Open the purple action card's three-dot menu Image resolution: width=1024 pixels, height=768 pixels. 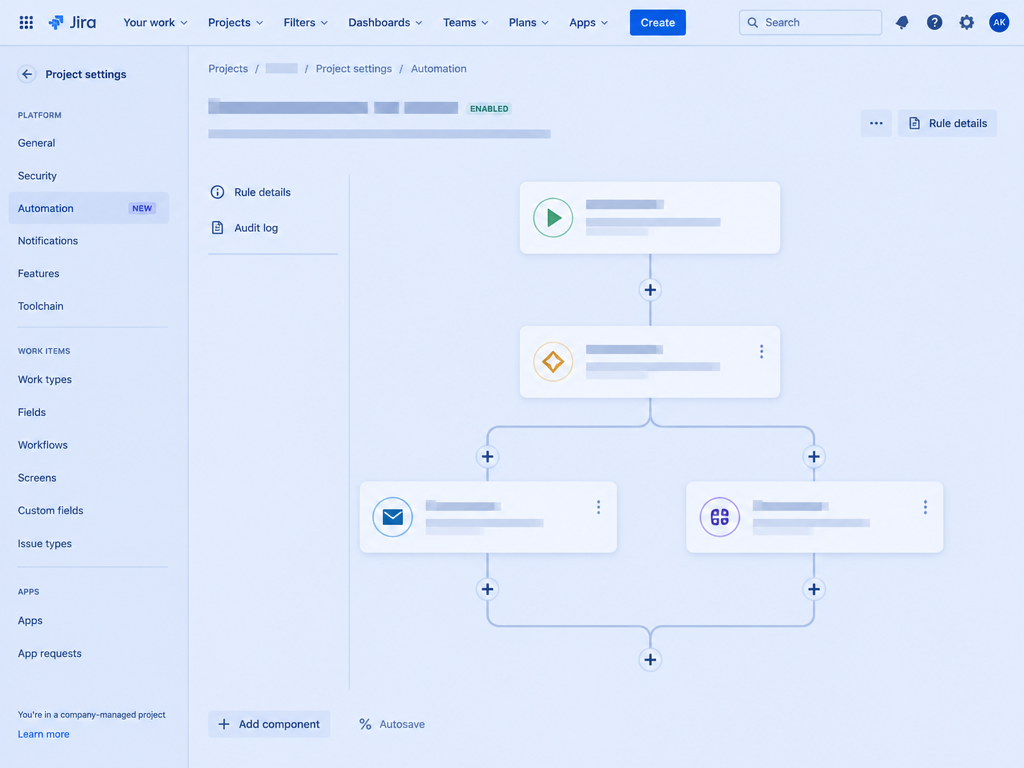pyautogui.click(x=925, y=507)
